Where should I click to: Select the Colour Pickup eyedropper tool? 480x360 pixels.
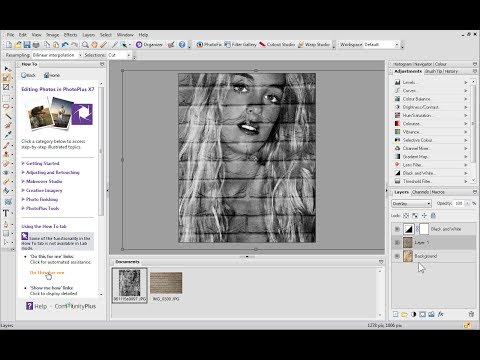pos(7,135)
